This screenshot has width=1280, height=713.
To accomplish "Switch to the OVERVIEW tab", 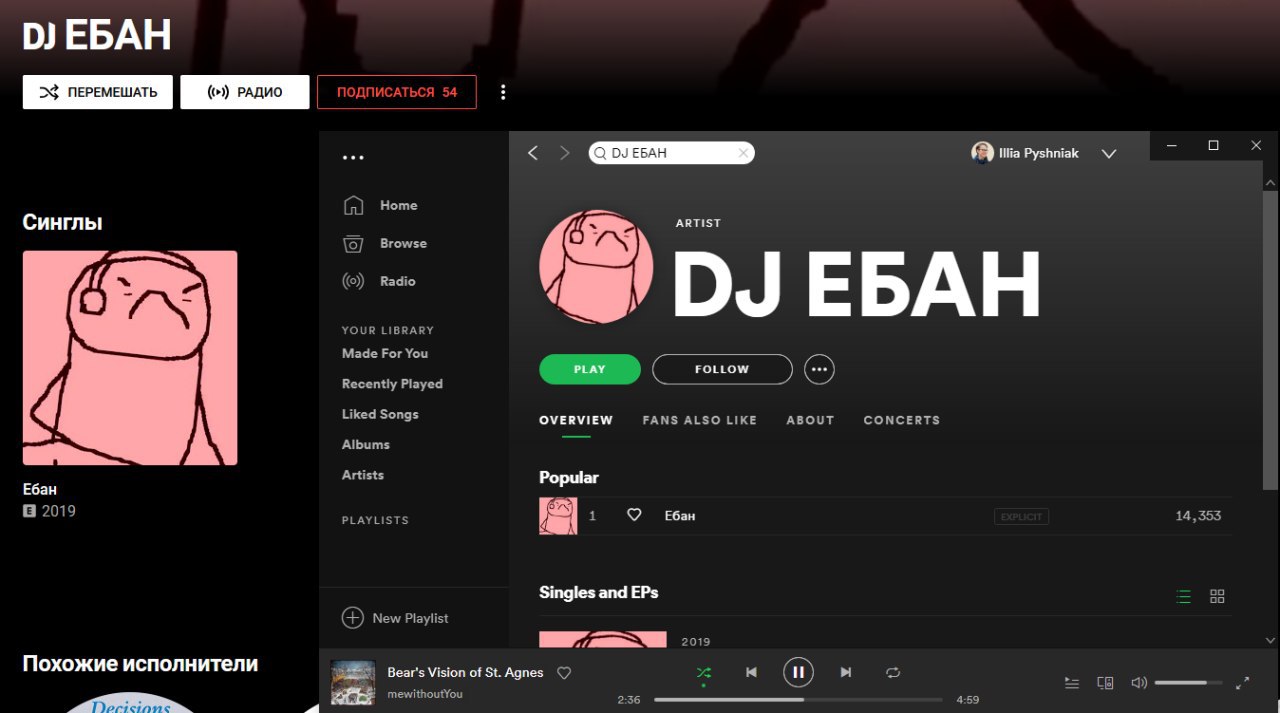I will click(576, 420).
